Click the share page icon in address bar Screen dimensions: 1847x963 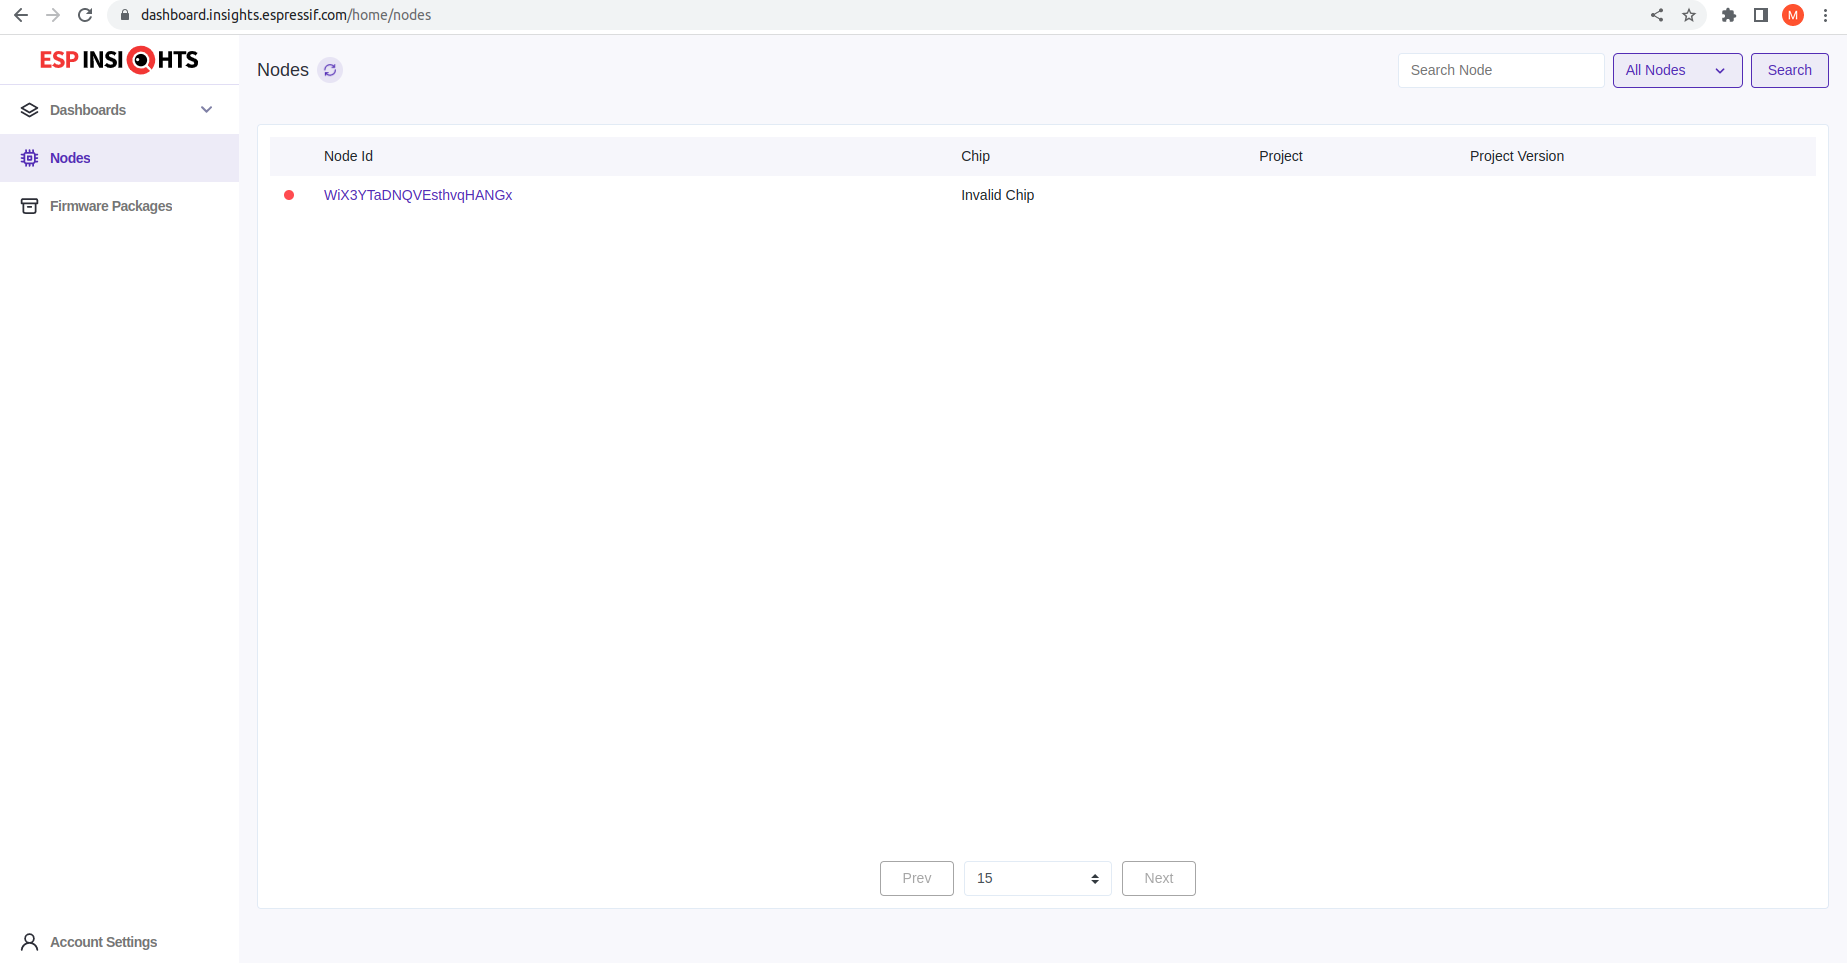pos(1657,15)
